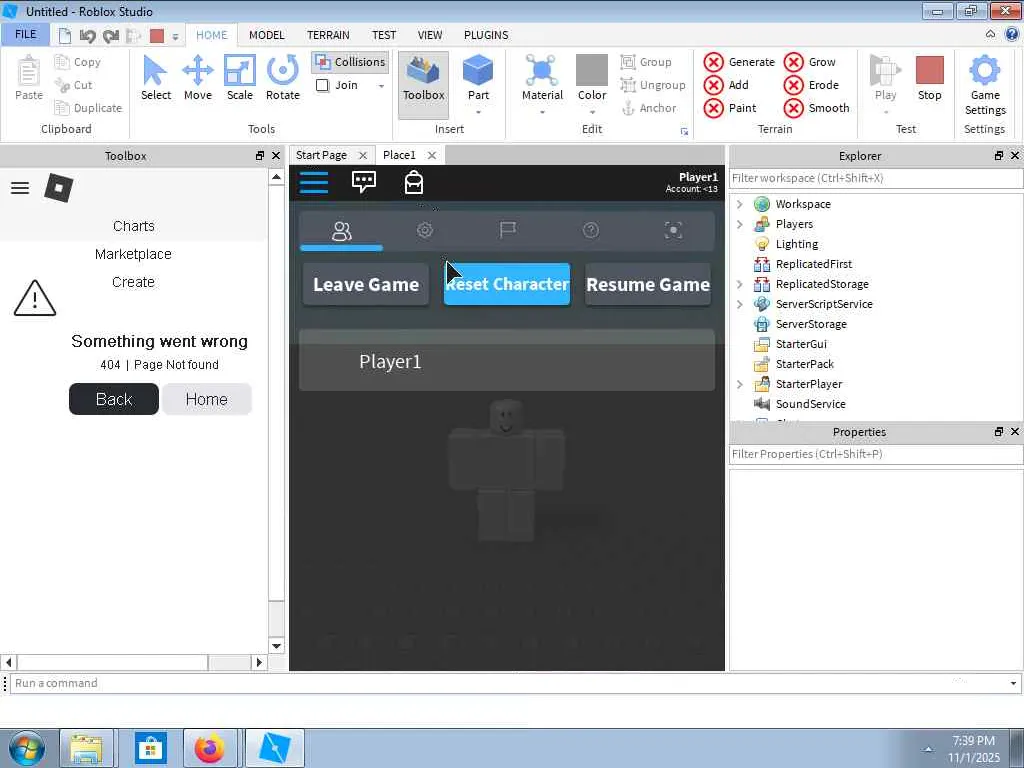Image resolution: width=1024 pixels, height=768 pixels.
Task: Click the Add terrain icon
Action: [713, 85]
